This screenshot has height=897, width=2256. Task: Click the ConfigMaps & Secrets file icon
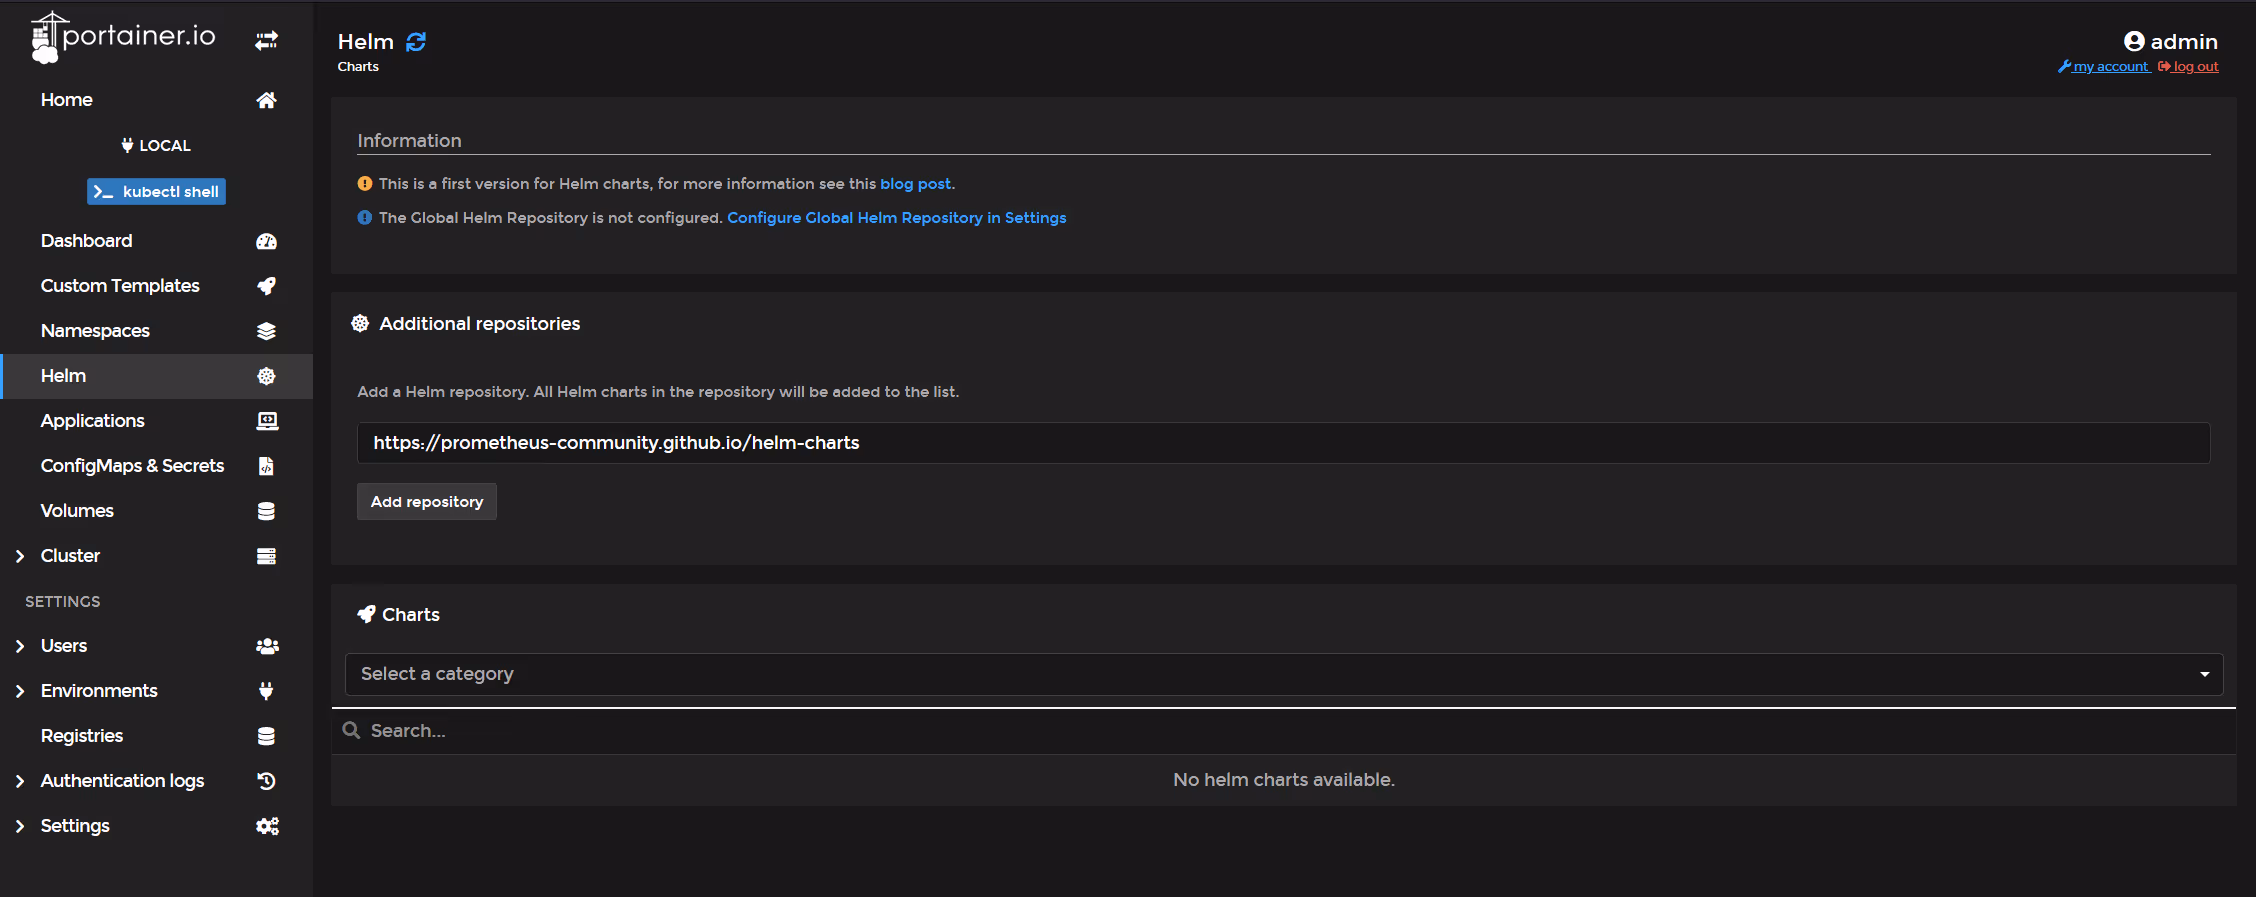pos(266,466)
